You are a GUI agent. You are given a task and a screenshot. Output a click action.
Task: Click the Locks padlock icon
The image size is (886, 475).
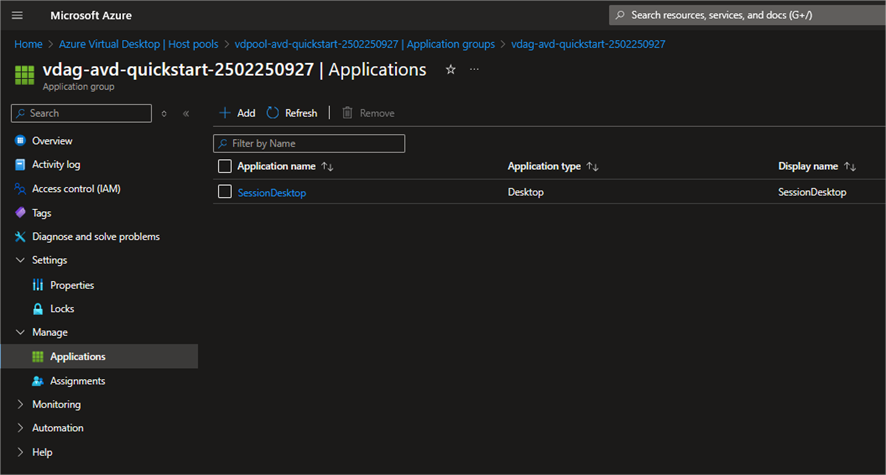pos(38,309)
